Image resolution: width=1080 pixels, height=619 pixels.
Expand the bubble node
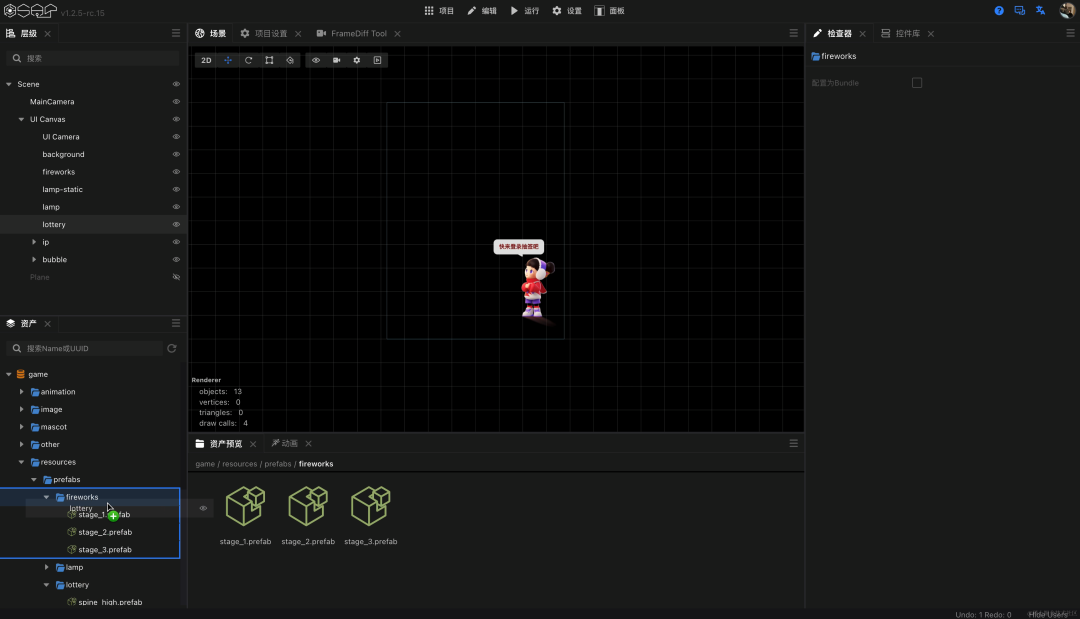click(34, 260)
